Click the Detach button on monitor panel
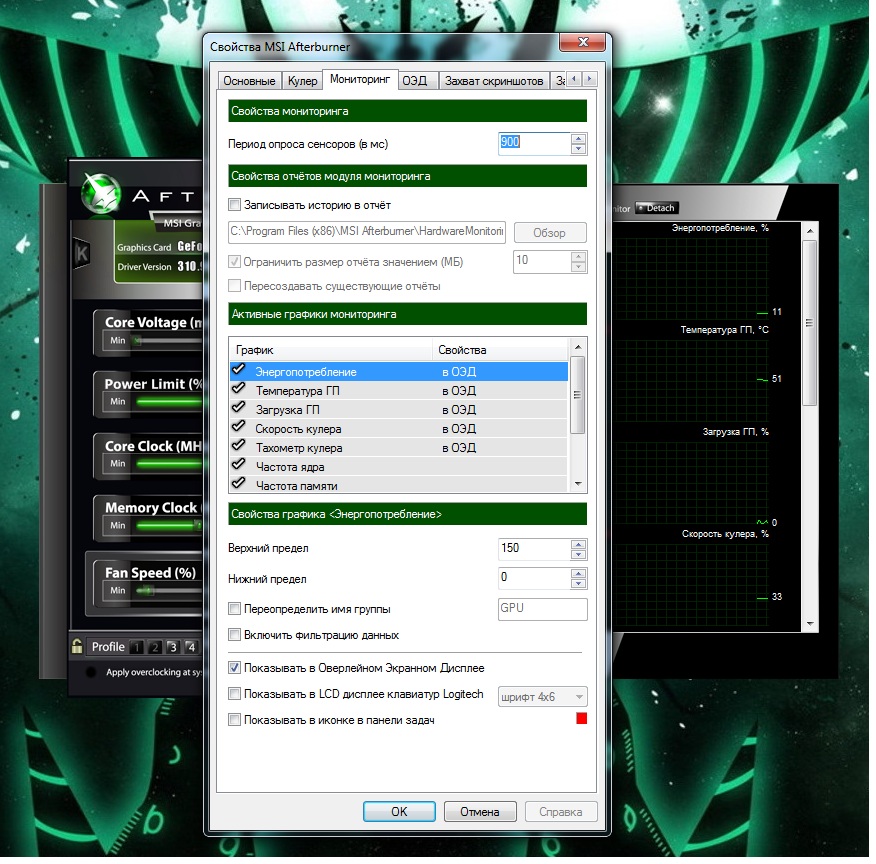The width and height of the screenshot is (876, 864). [x=657, y=208]
